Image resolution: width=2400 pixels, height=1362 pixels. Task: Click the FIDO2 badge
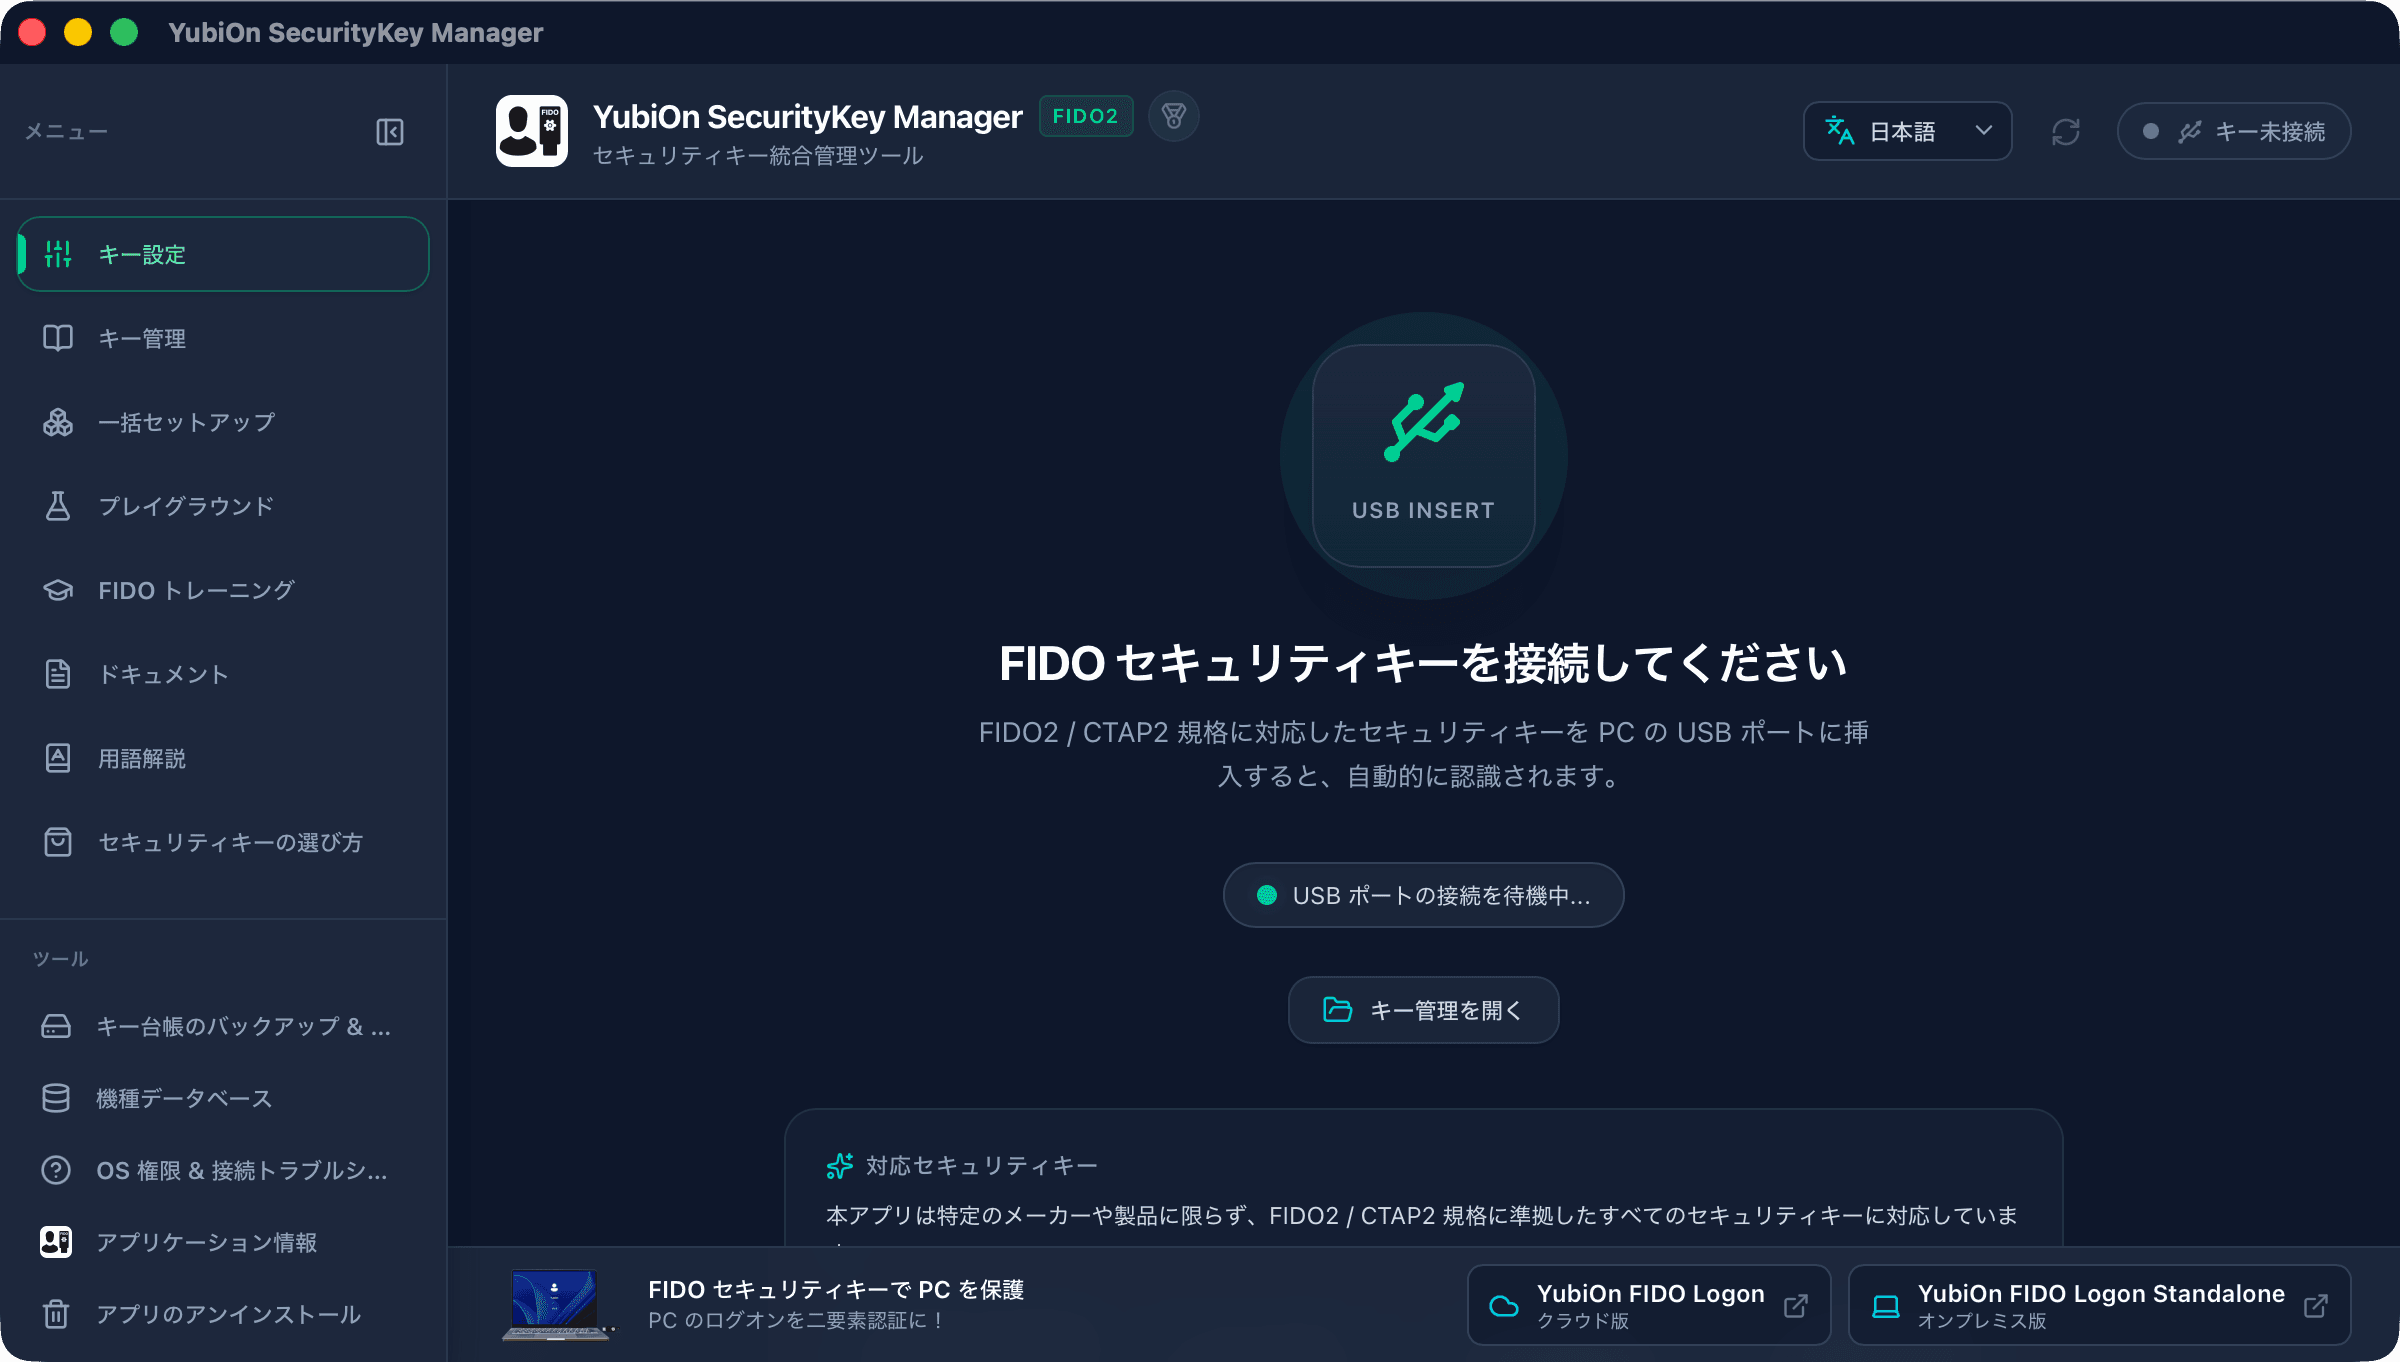click(1086, 116)
